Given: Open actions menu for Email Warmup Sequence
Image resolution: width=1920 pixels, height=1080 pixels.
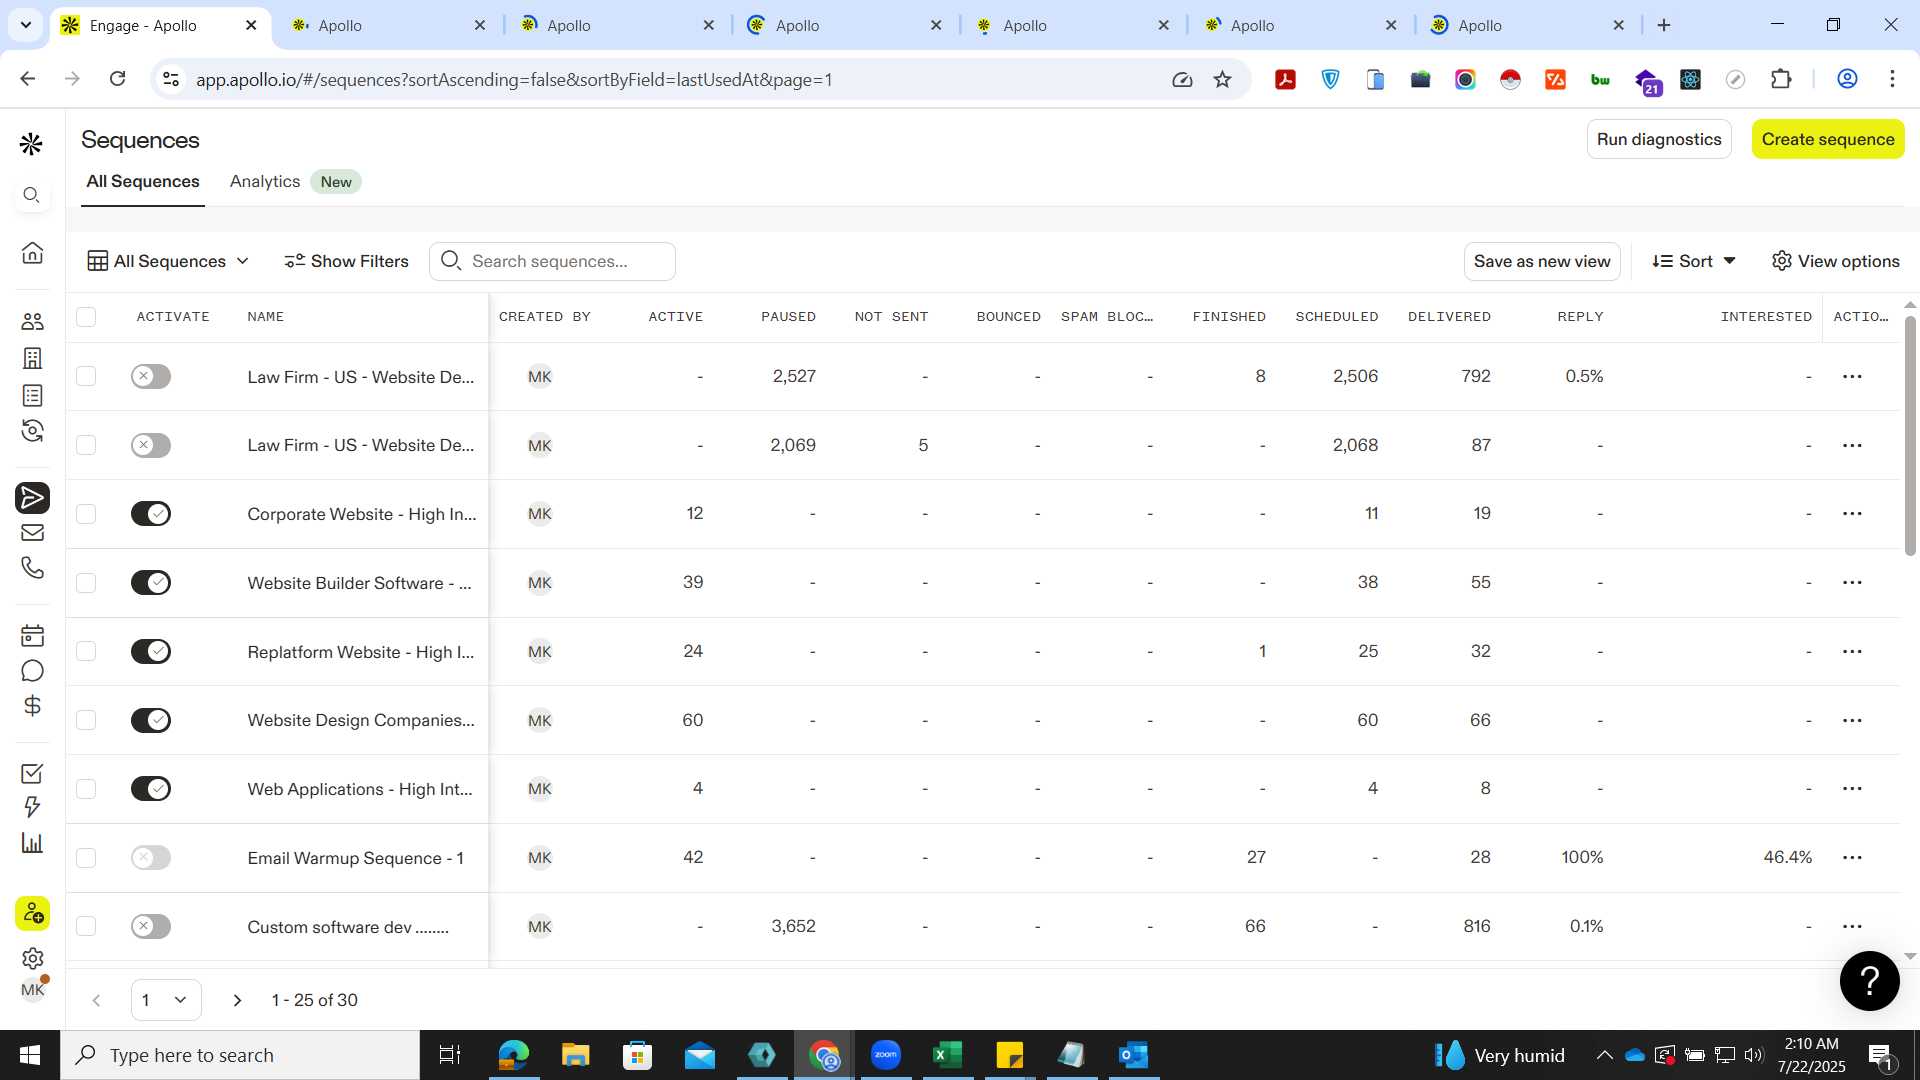Looking at the screenshot, I should click(1852, 858).
